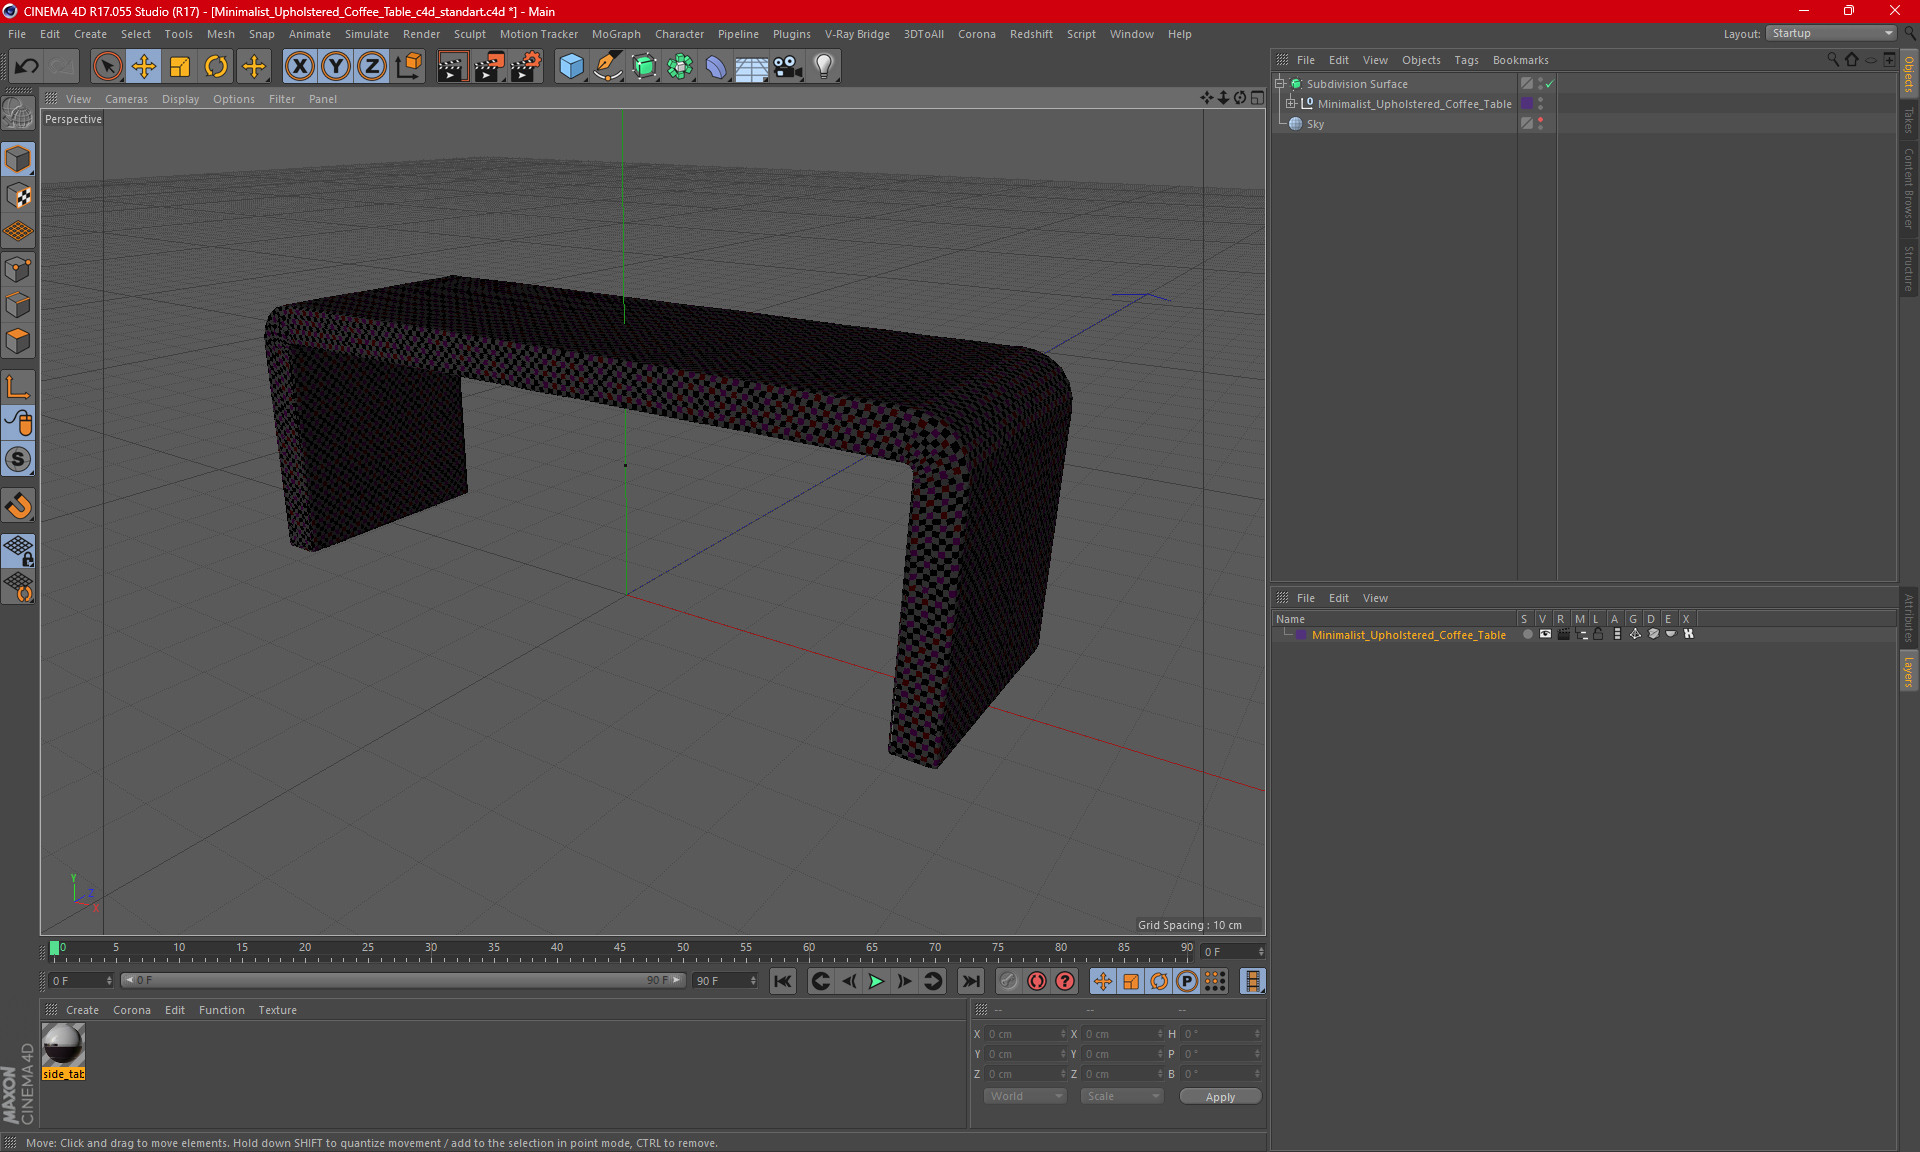This screenshot has height=1152, width=1920.
Task: Click the coordinate system icon
Action: pos(409,67)
